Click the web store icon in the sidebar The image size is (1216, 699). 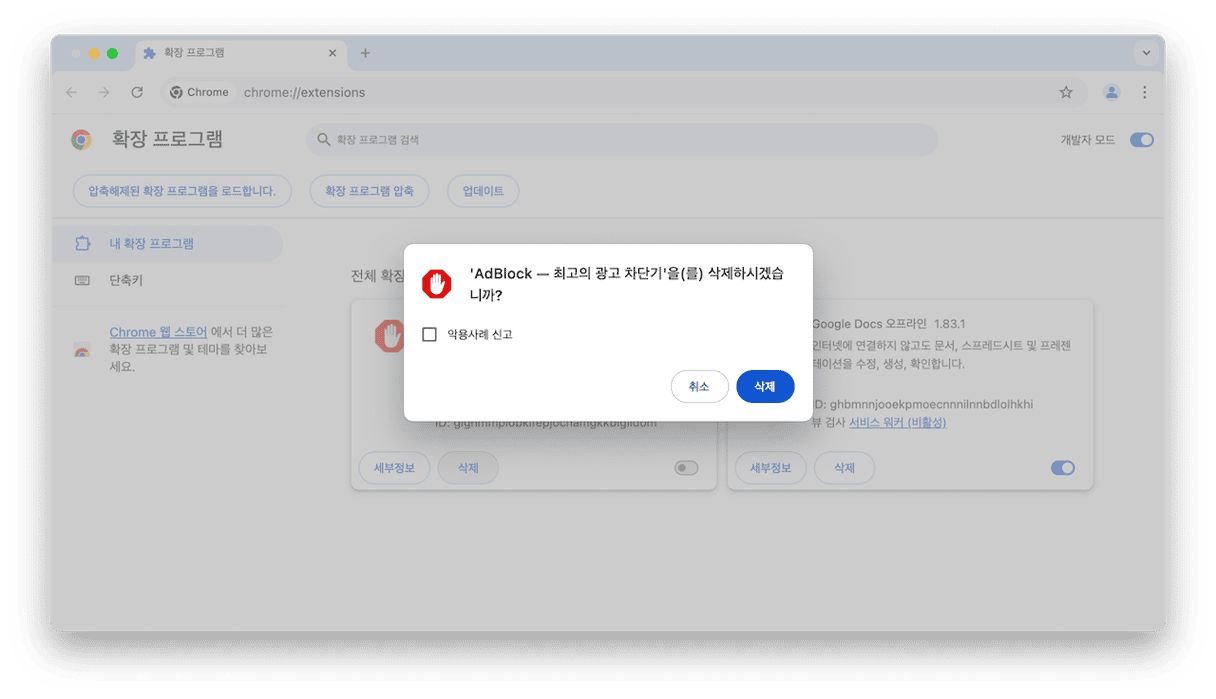tap(82, 350)
